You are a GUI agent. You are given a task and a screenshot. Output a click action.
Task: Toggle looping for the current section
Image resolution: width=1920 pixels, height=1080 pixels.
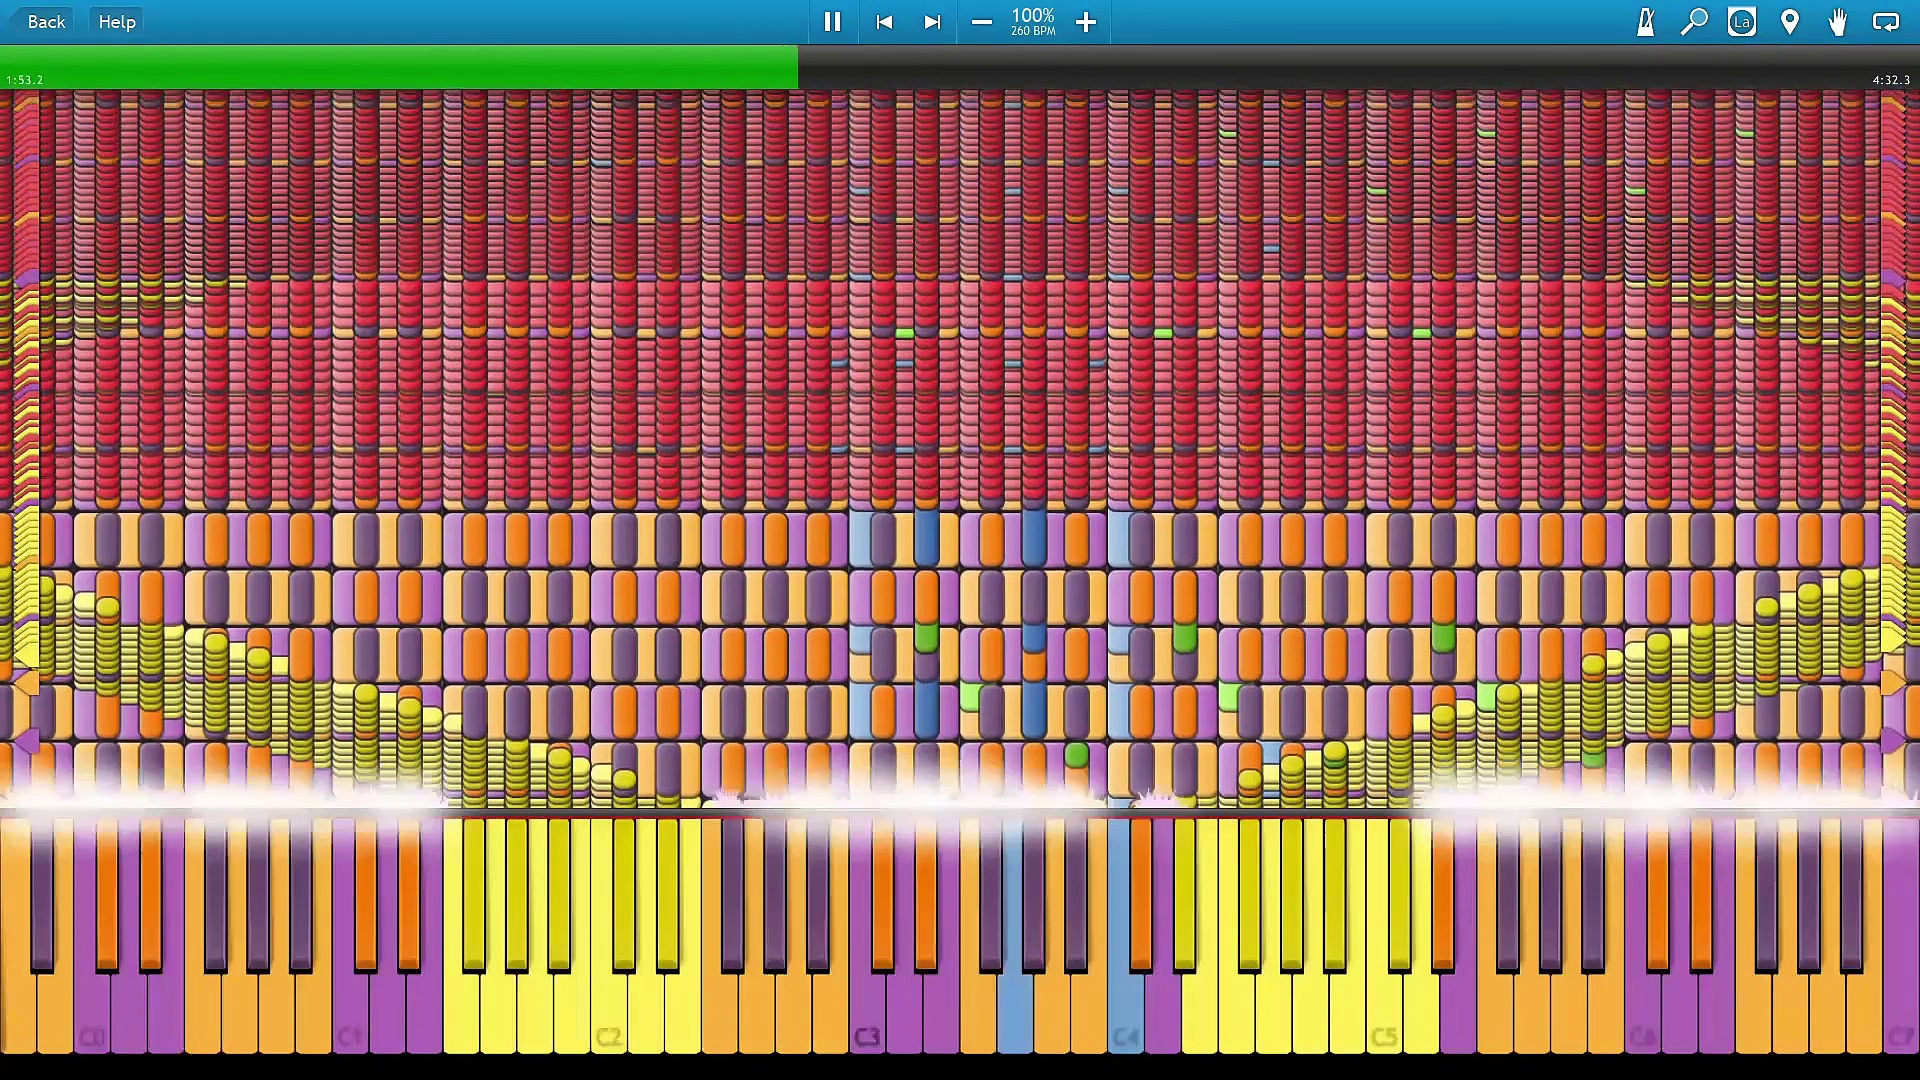[x=1886, y=21]
